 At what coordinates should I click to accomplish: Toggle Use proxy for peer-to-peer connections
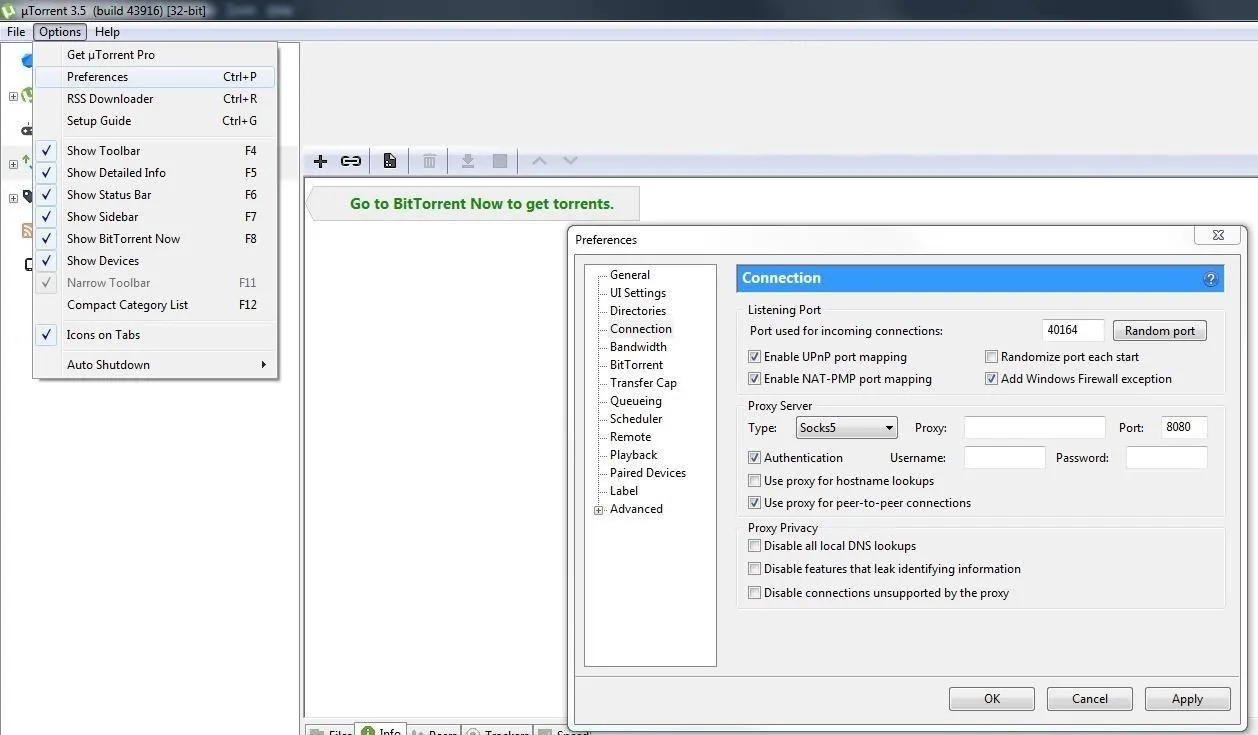point(755,503)
